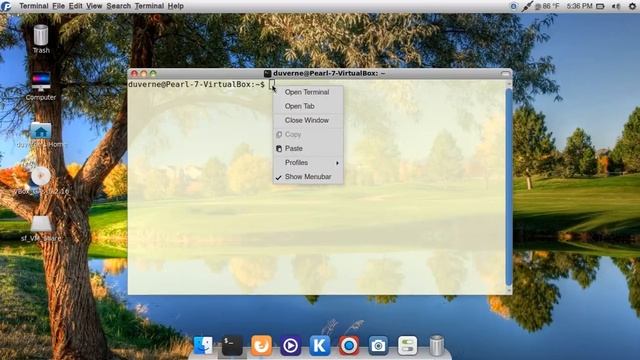
Task: Select Paste in the context menu
Action: tap(308, 149)
